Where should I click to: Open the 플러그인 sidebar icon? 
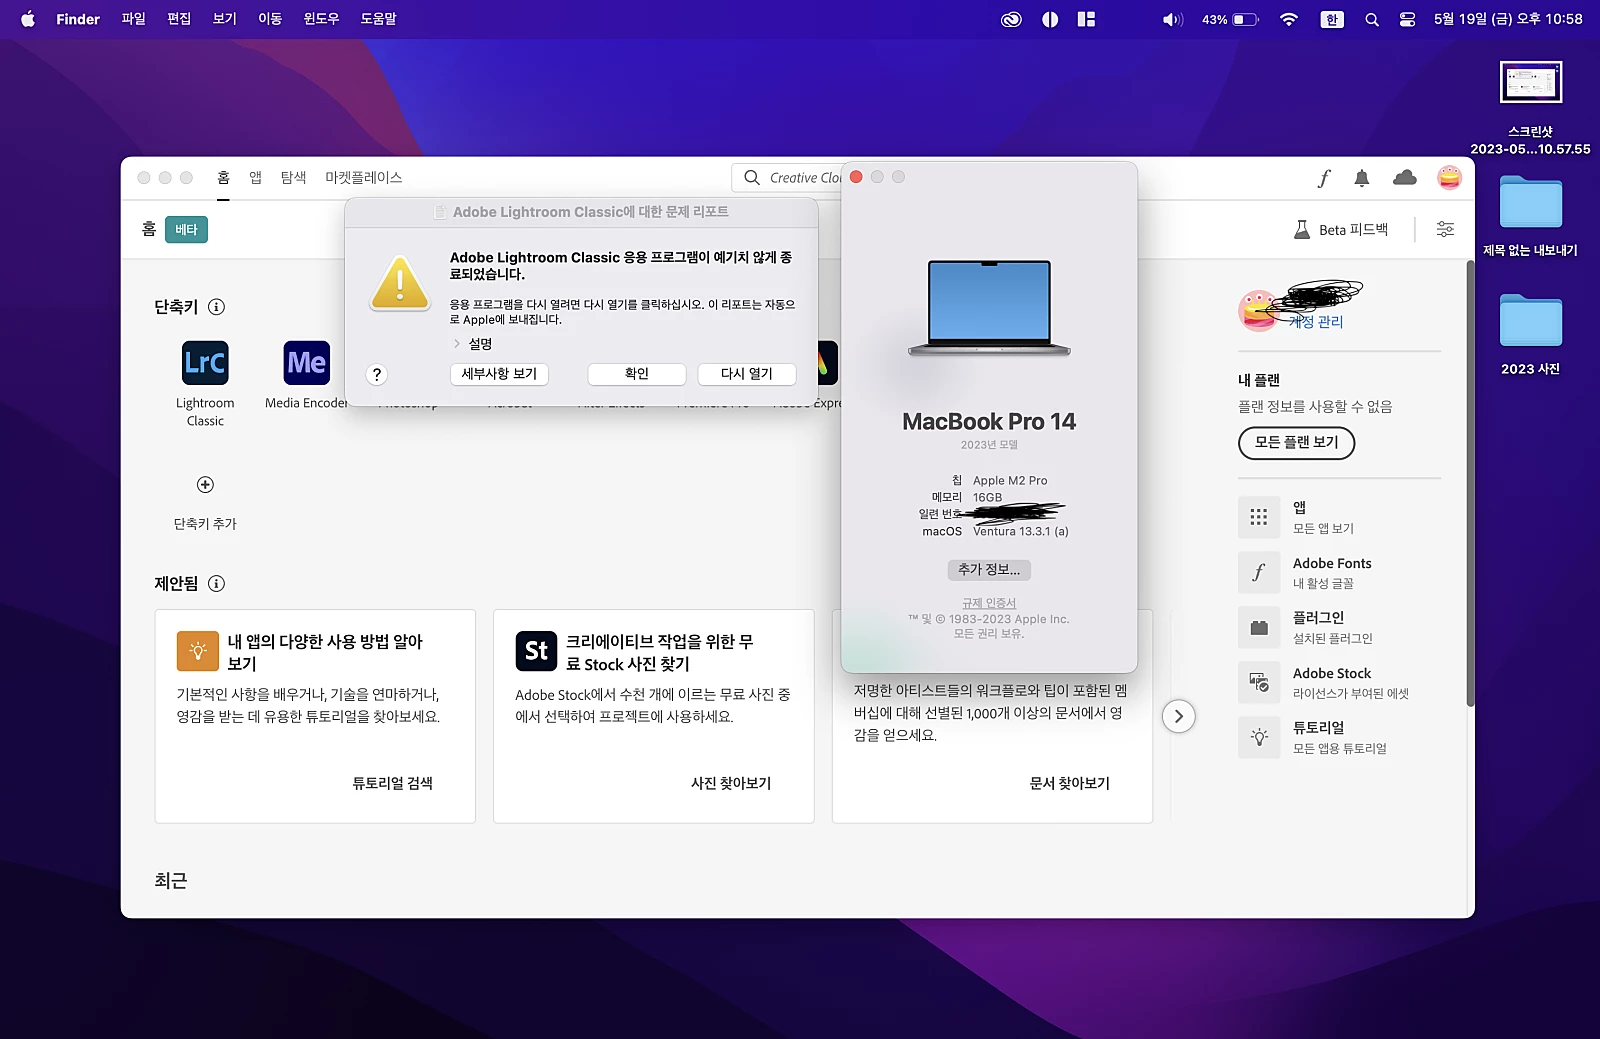pos(1259,627)
